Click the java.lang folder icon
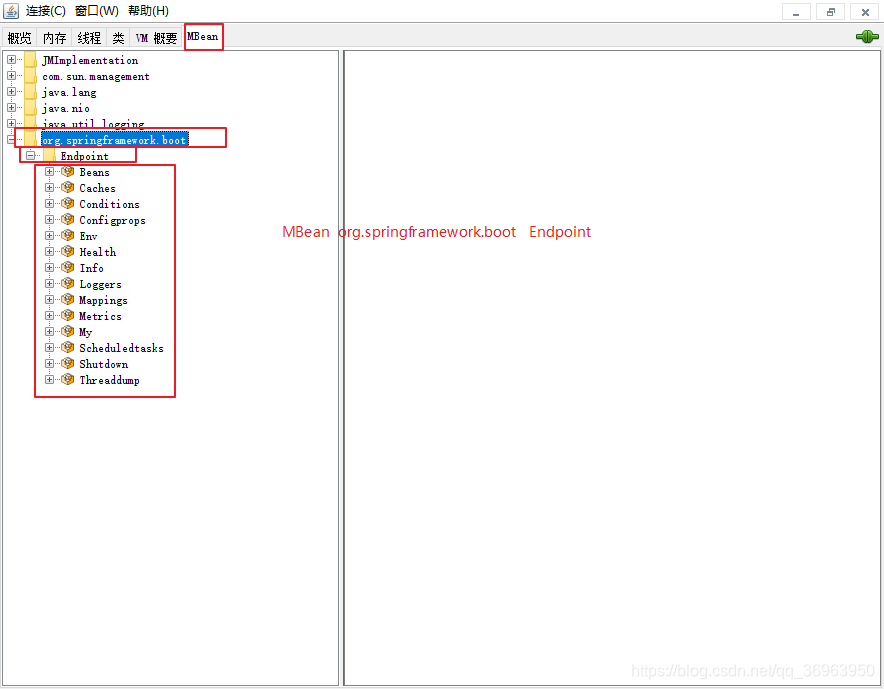The image size is (884, 689). click(x=30, y=91)
